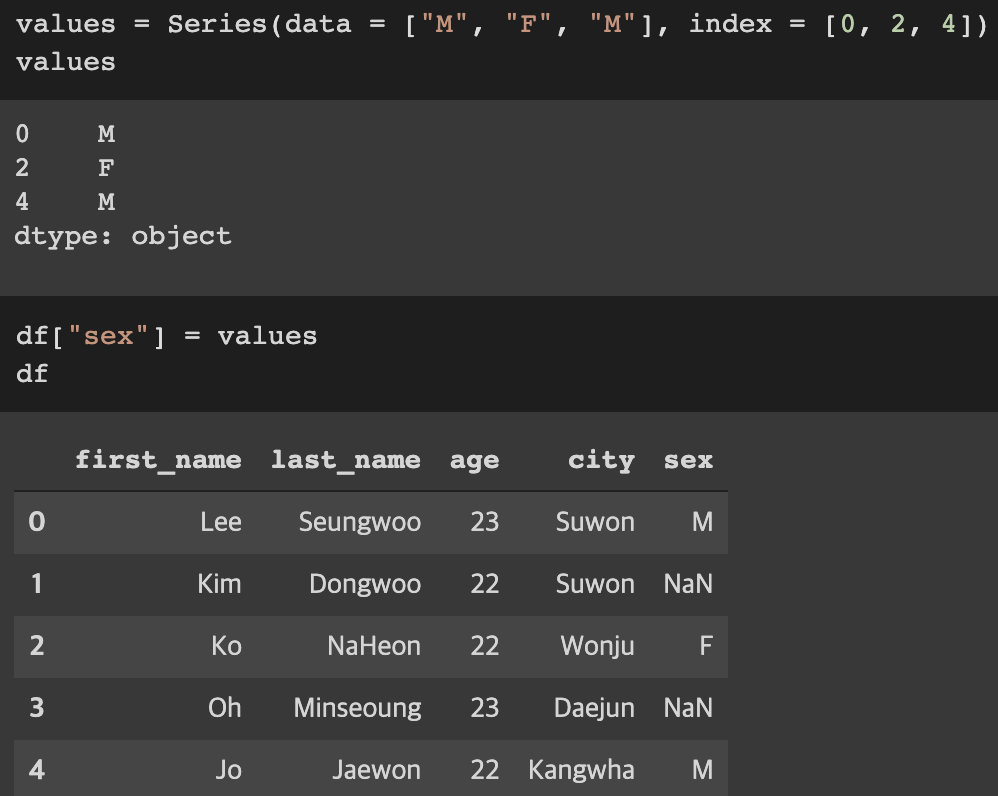998x796 pixels.
Task: Click age 23 in the Oh row
Action: [x=485, y=708]
